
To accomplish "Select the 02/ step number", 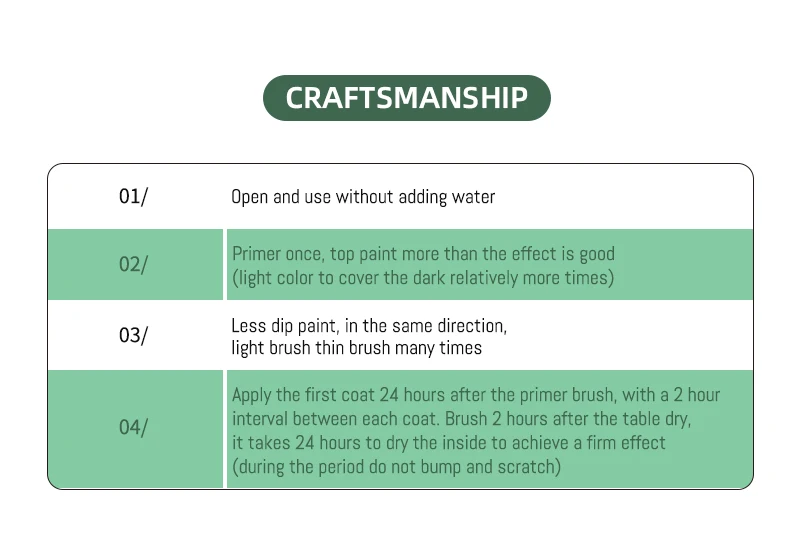I will (133, 265).
